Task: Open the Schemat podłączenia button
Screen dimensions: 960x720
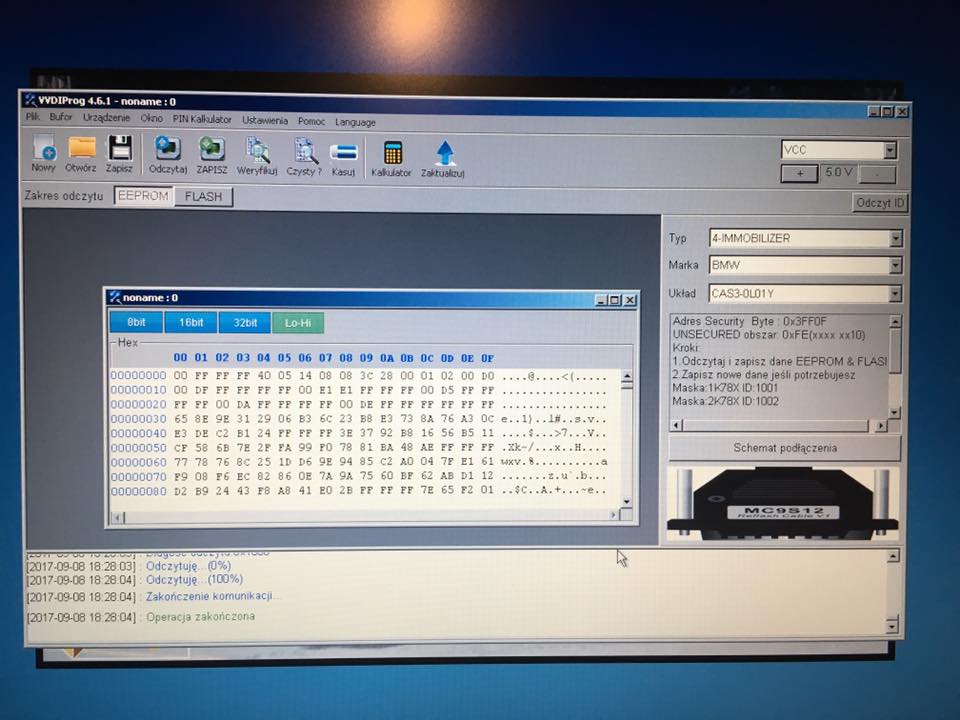Action: point(785,448)
